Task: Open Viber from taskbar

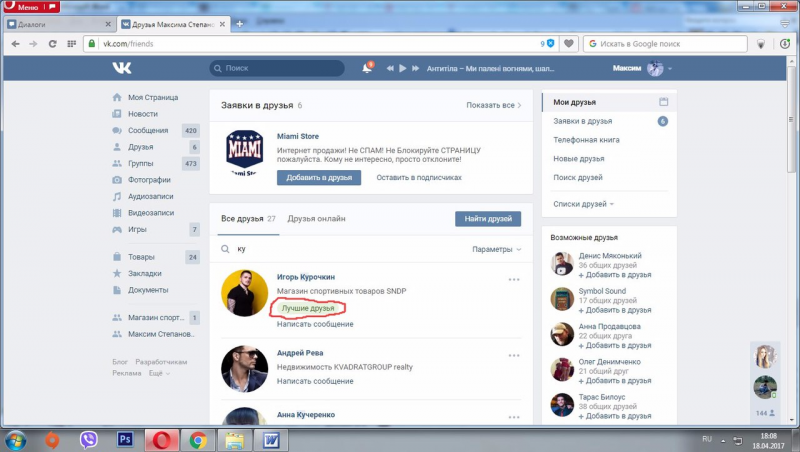Action: click(x=89, y=440)
